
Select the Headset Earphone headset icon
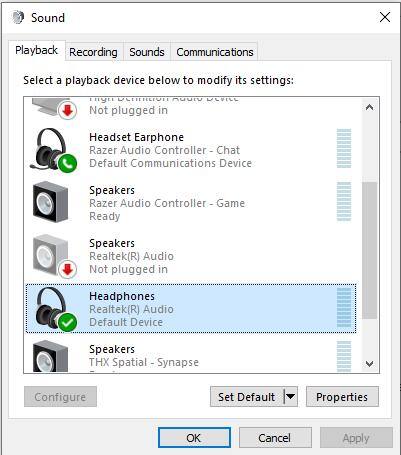point(53,150)
